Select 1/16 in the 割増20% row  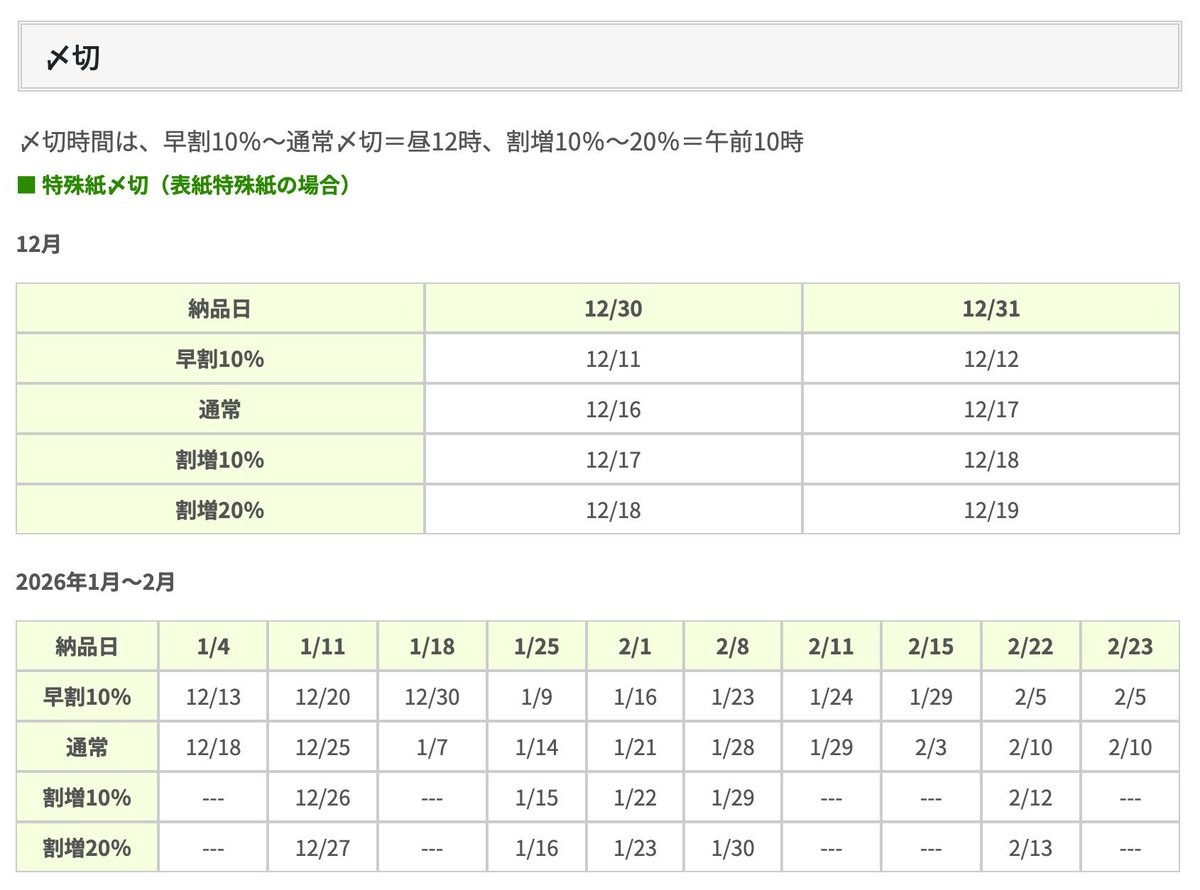[x=537, y=849]
